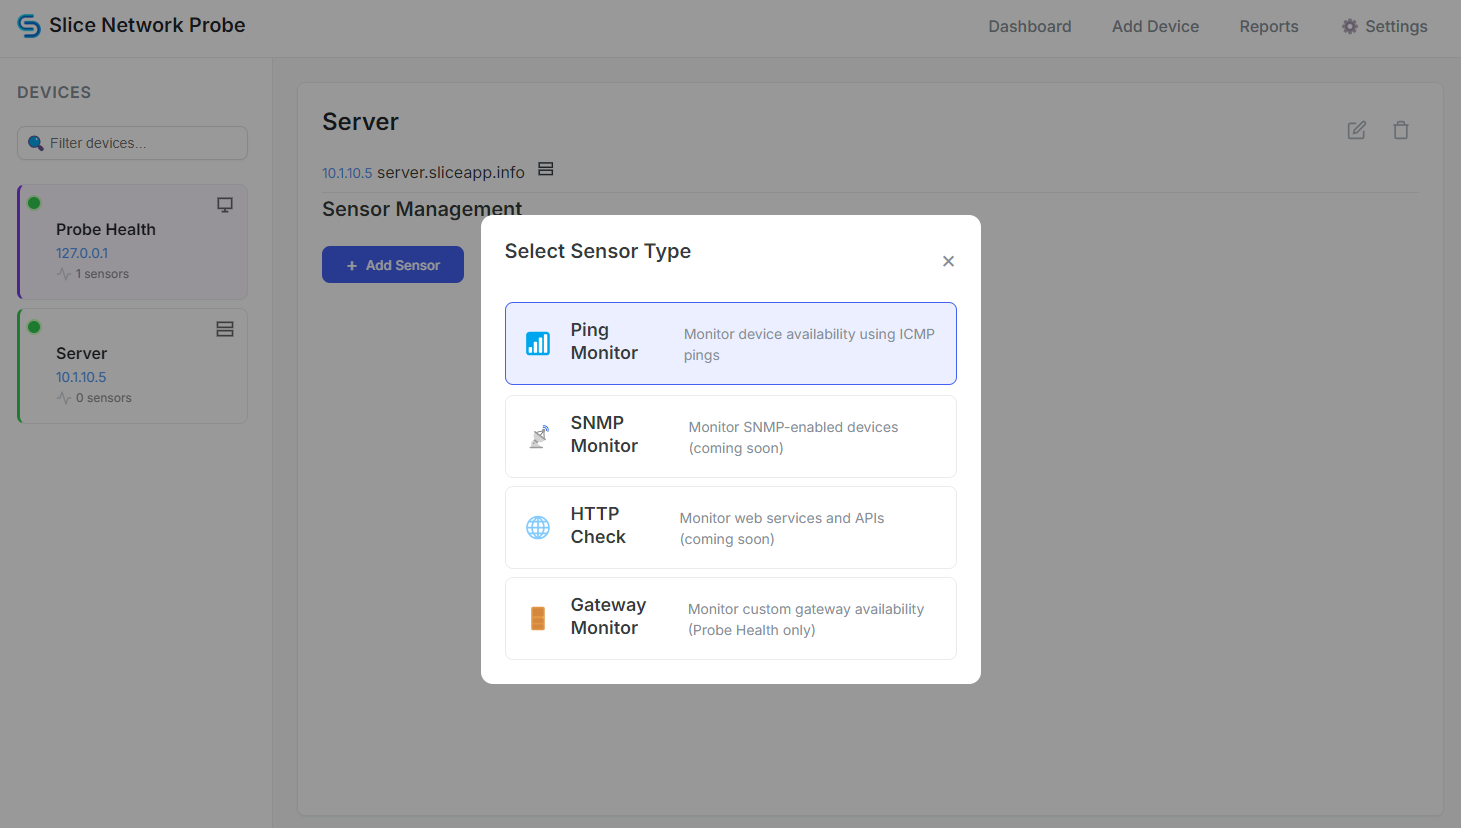Click the magnifier icon in the filter field
Screen dimensions: 1461x828
click(37, 142)
